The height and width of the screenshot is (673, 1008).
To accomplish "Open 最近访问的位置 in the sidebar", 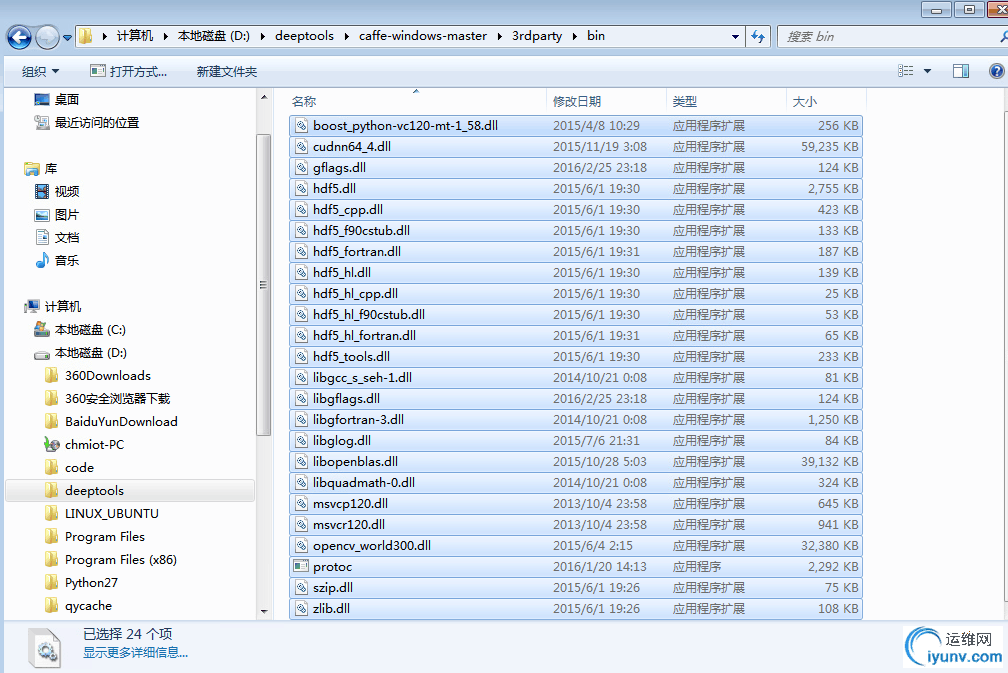I will [97, 123].
